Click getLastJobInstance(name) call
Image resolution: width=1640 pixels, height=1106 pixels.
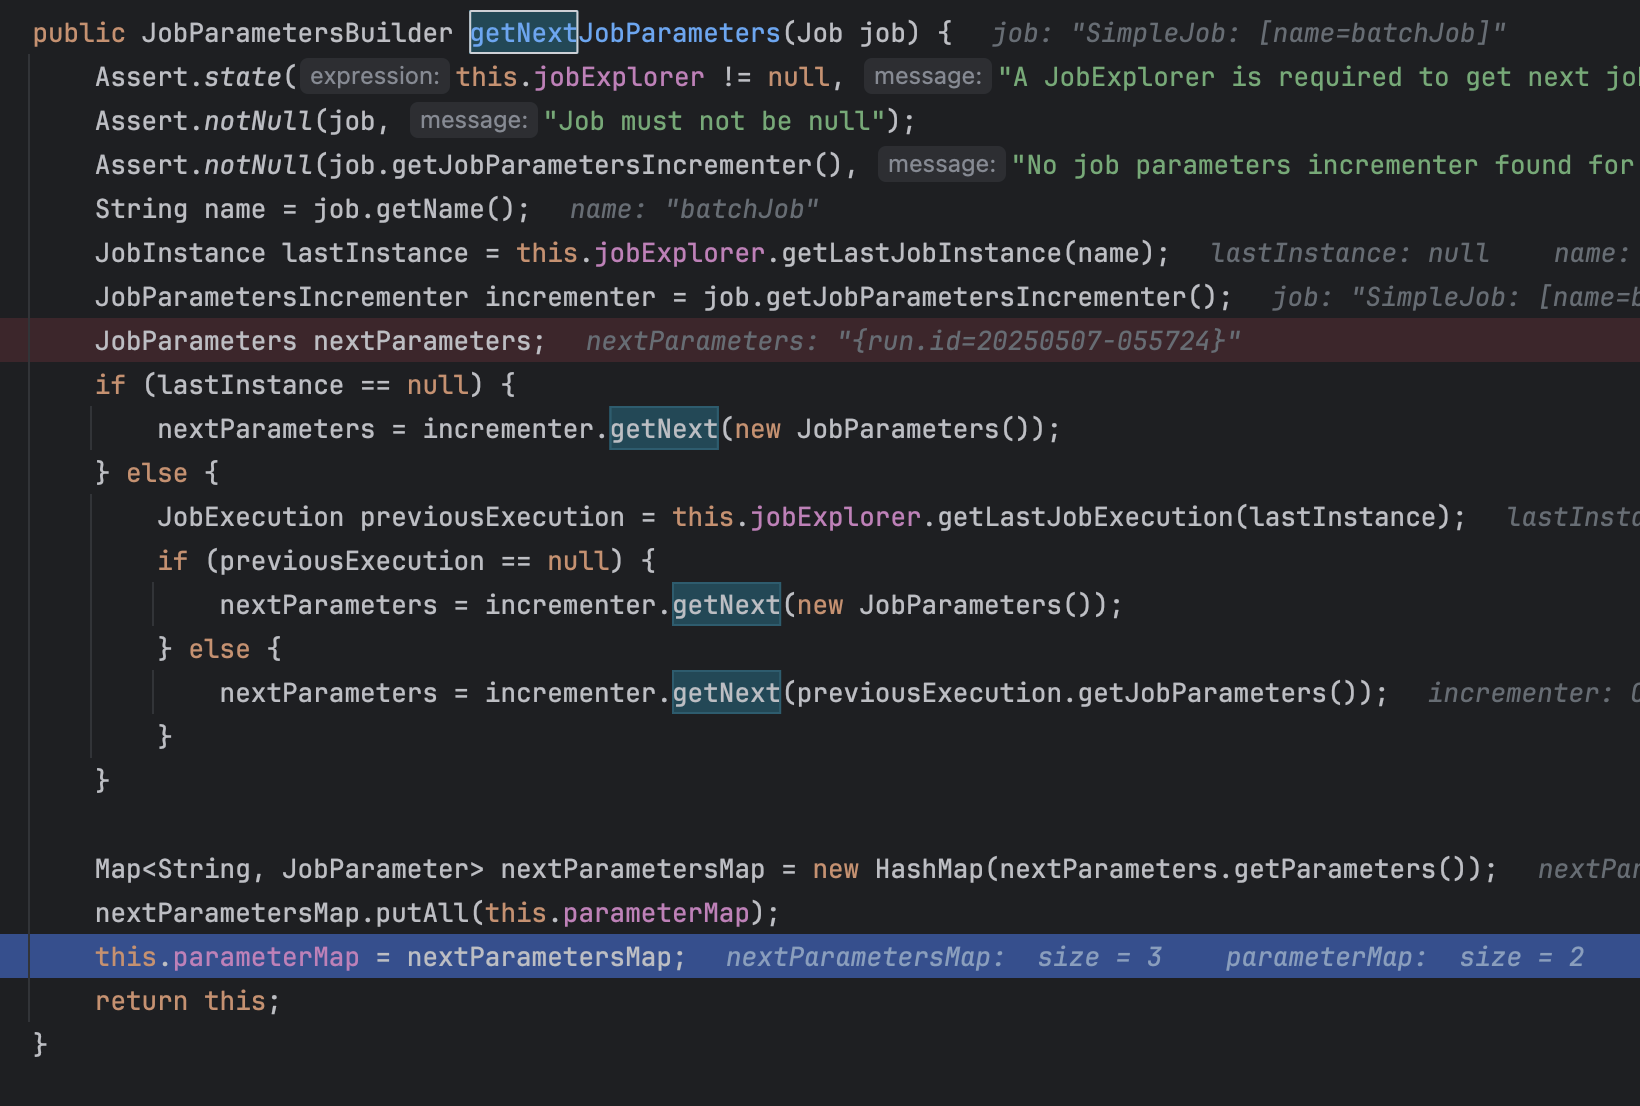[x=966, y=253]
